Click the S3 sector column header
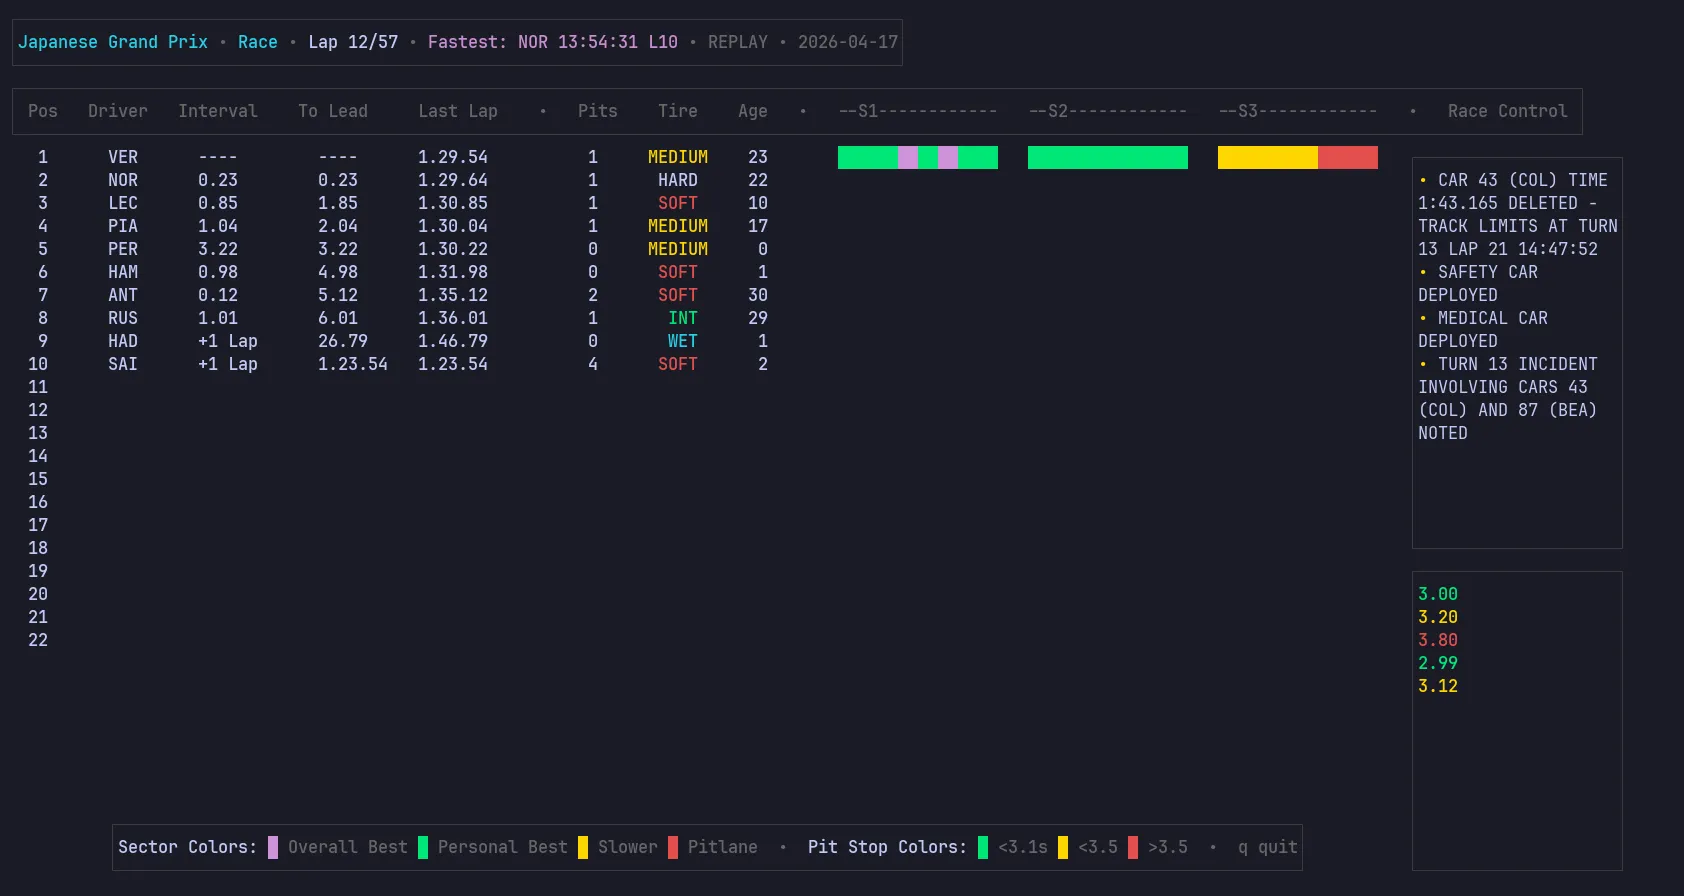This screenshot has width=1684, height=896. point(1298,111)
